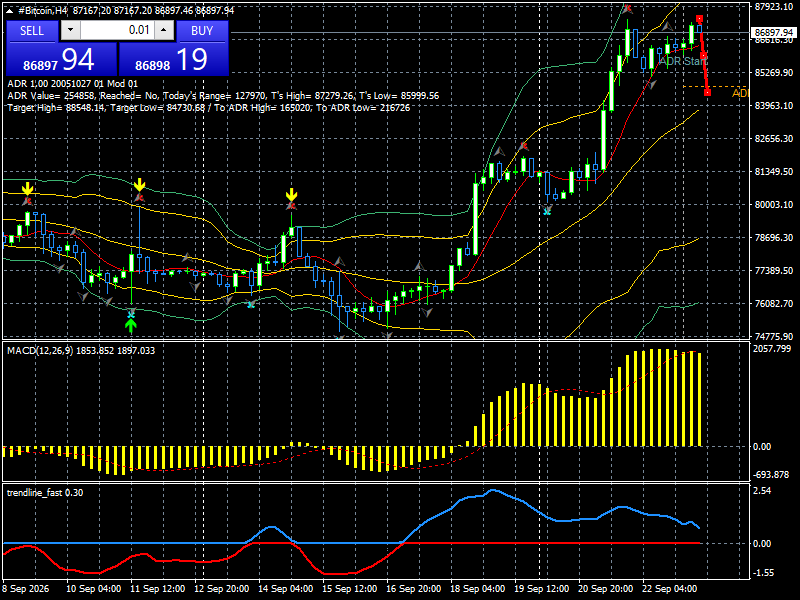Click the SELL button

pyautogui.click(x=32, y=31)
